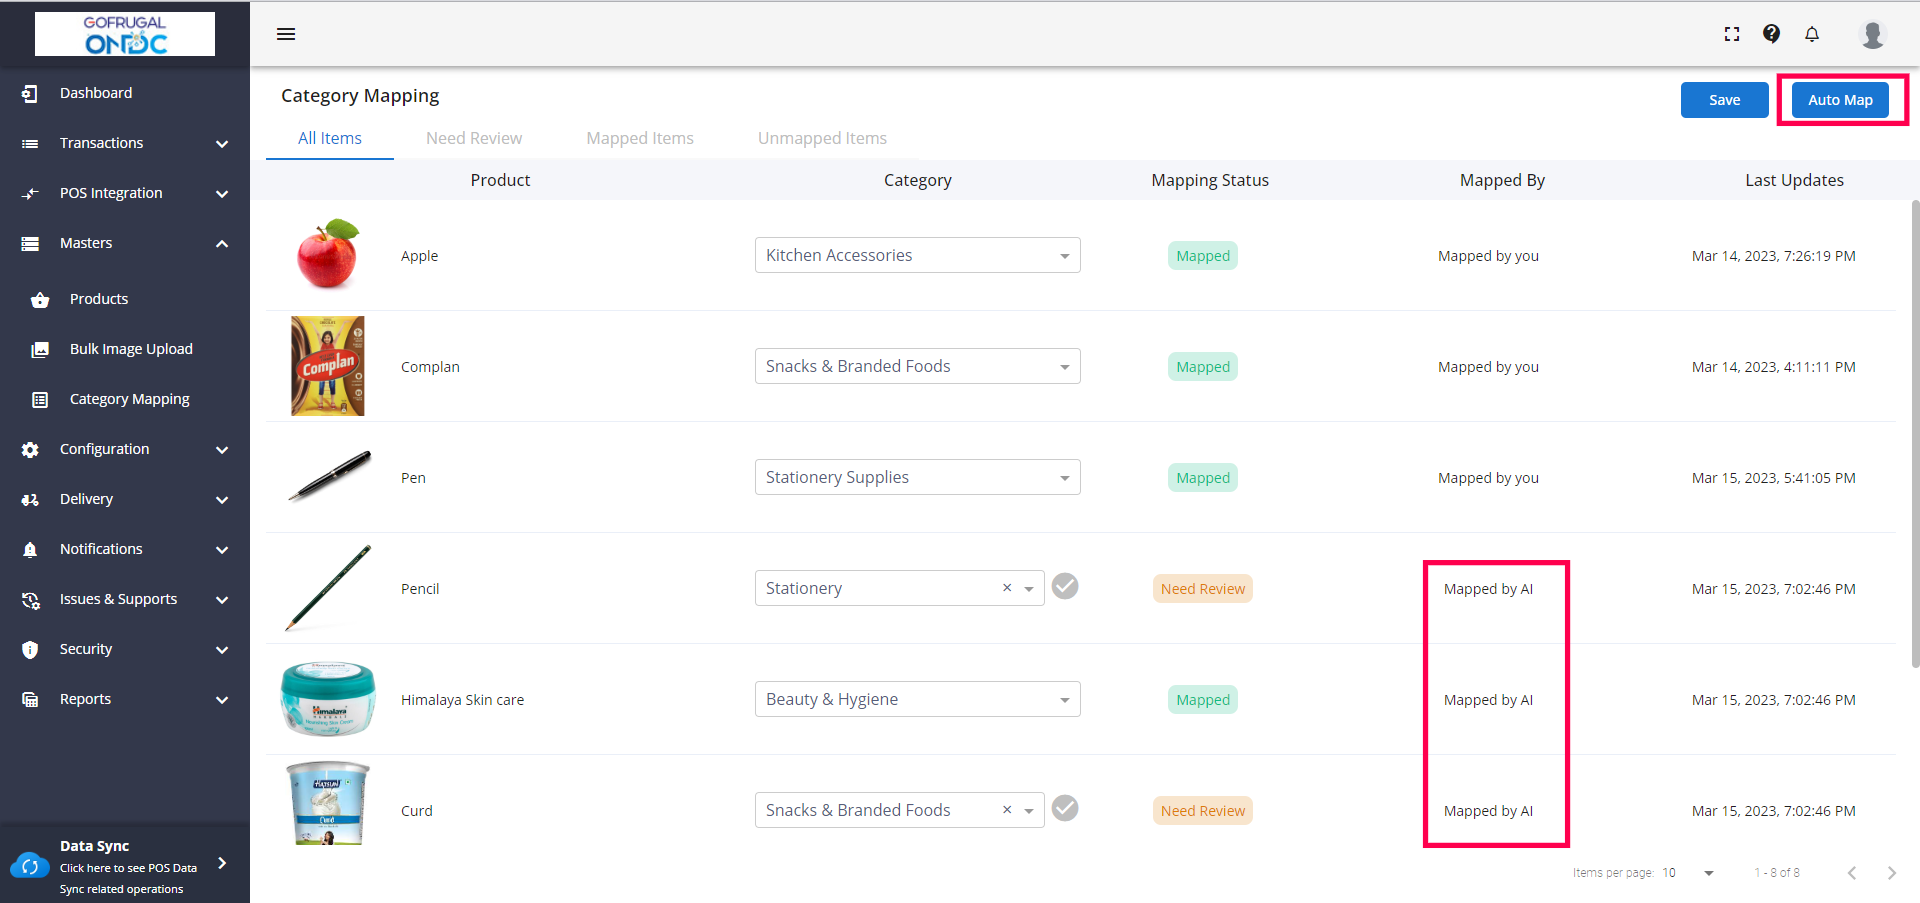This screenshot has width=1920, height=903.
Task: Open the help question mark icon
Action: [1771, 34]
